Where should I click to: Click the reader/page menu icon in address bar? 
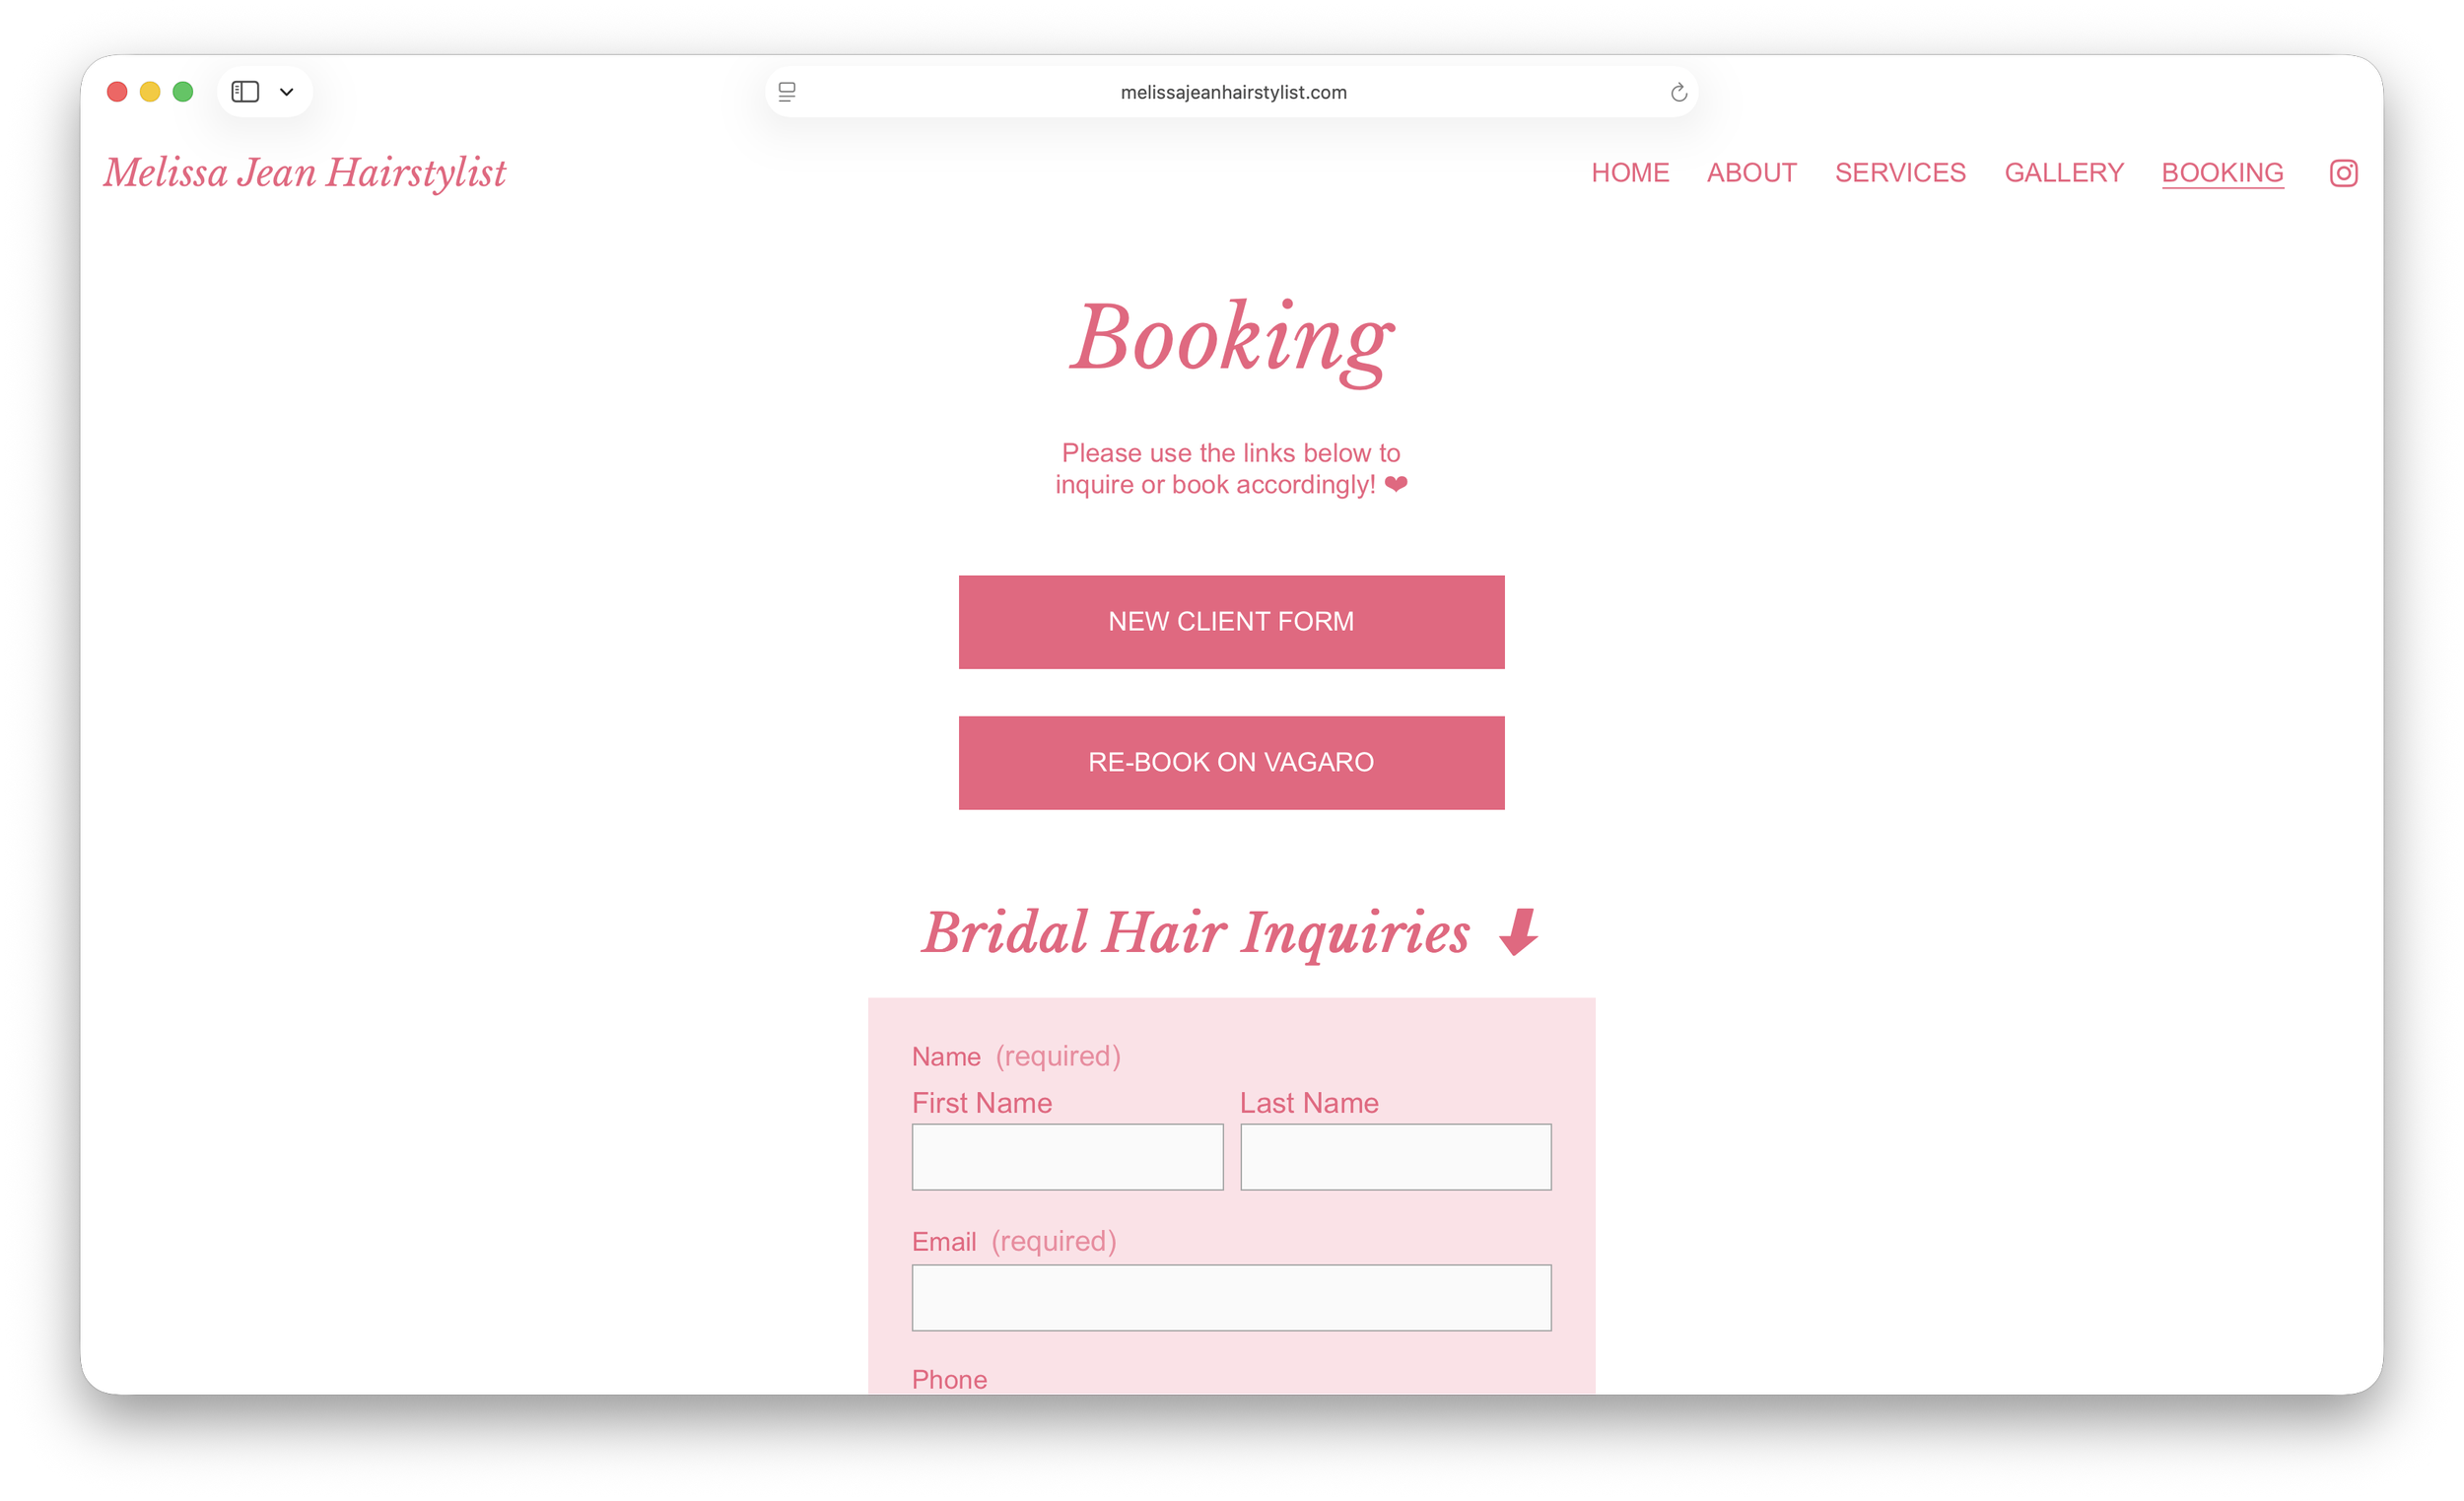click(787, 92)
